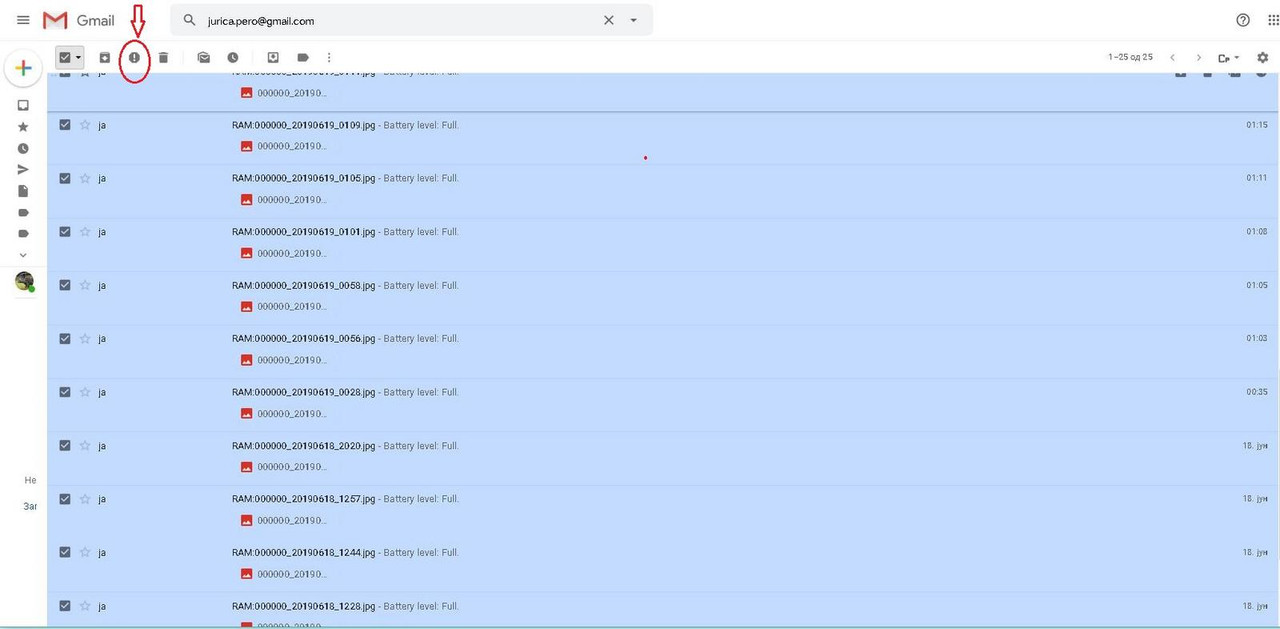
Task: Open the More options three-dot menu
Action: [329, 58]
